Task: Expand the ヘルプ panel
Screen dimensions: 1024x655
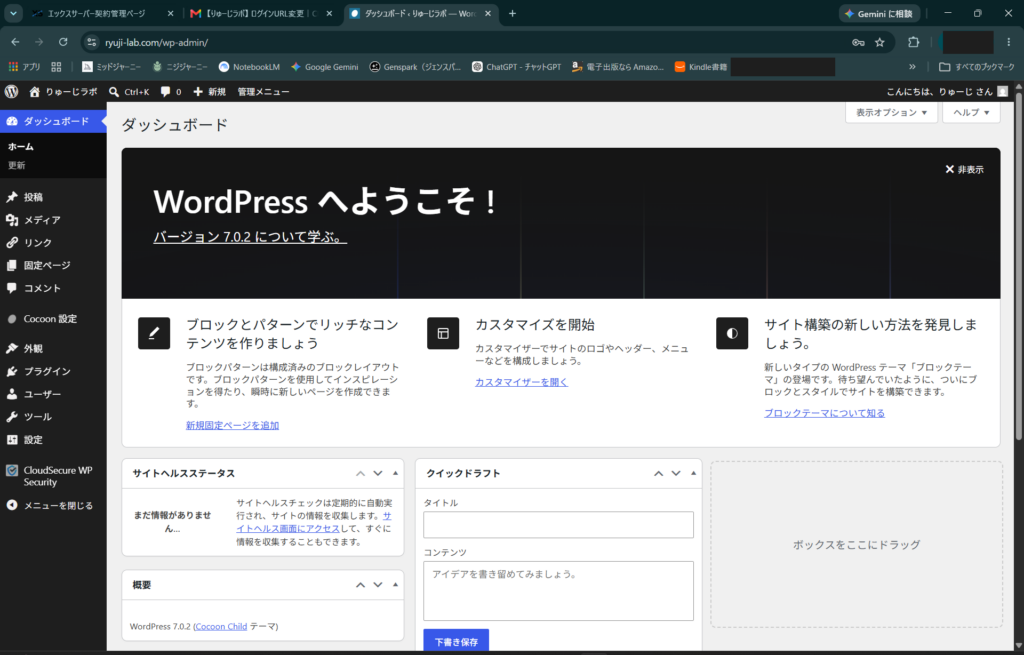Action: [x=971, y=112]
